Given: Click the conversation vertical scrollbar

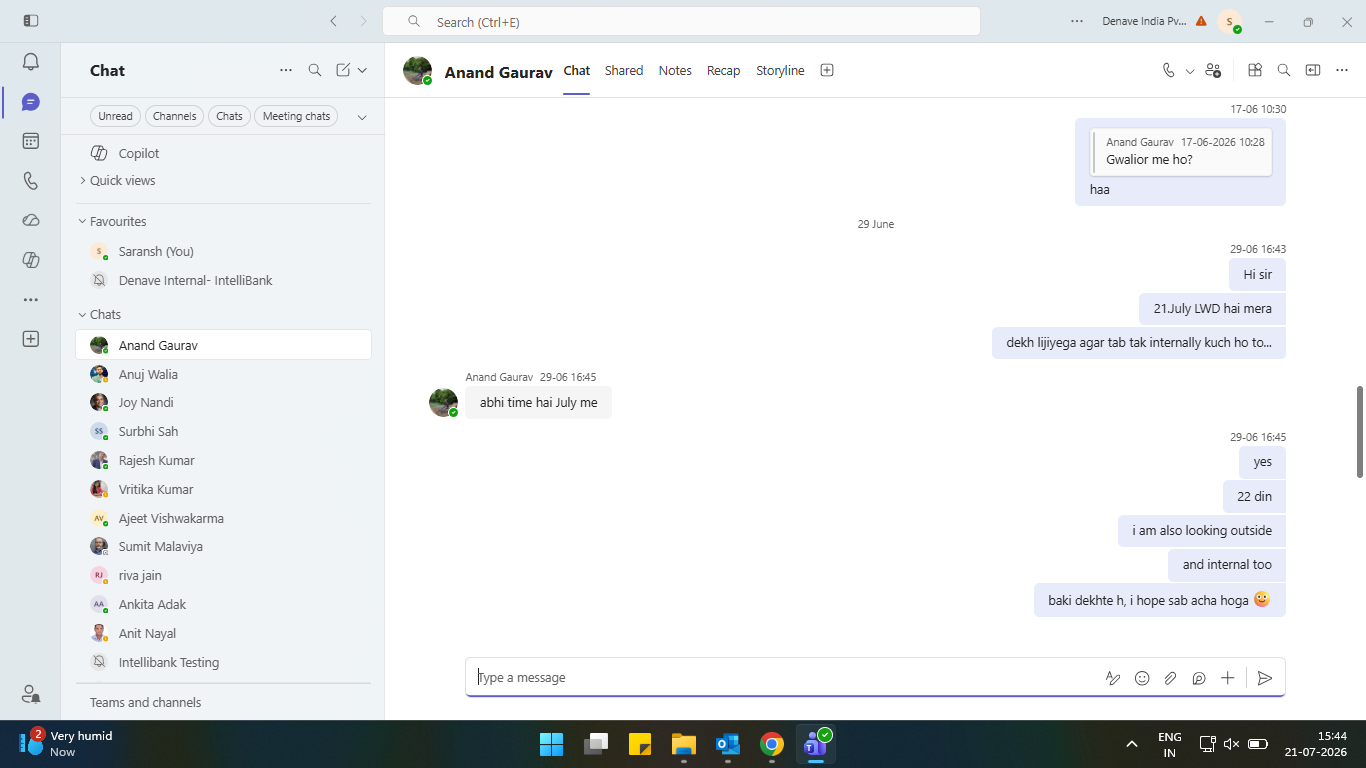Looking at the screenshot, I should 1359,431.
